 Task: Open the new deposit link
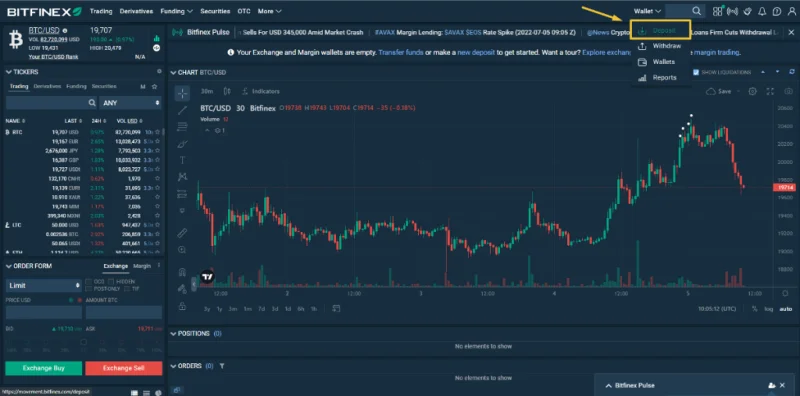pos(476,52)
